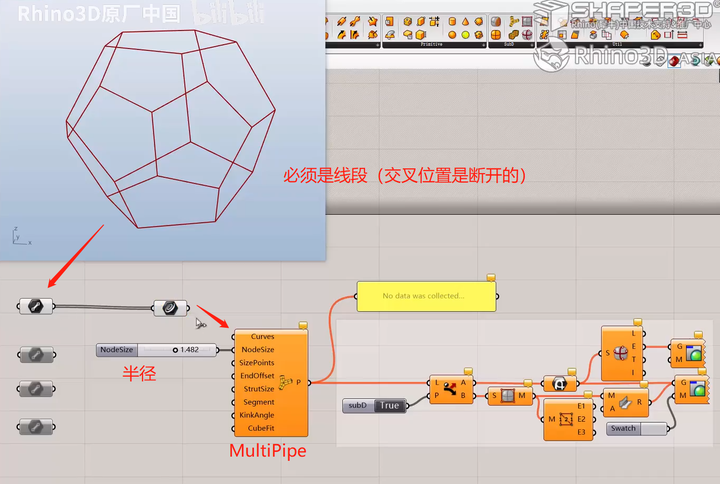Image resolution: width=720 pixels, height=484 pixels.
Task: Click the NodeSize input on MultiPipe component
Action: (258, 349)
